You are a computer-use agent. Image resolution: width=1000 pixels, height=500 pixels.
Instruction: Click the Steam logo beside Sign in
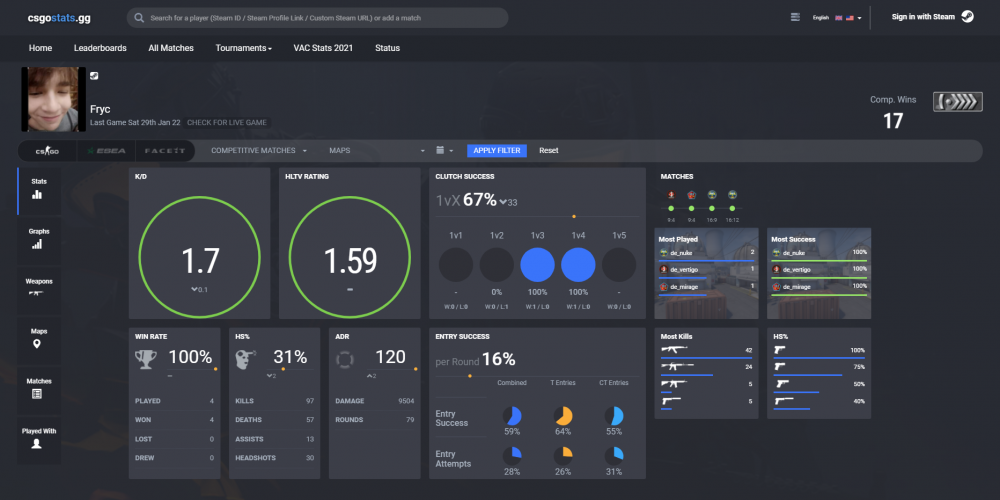967,17
